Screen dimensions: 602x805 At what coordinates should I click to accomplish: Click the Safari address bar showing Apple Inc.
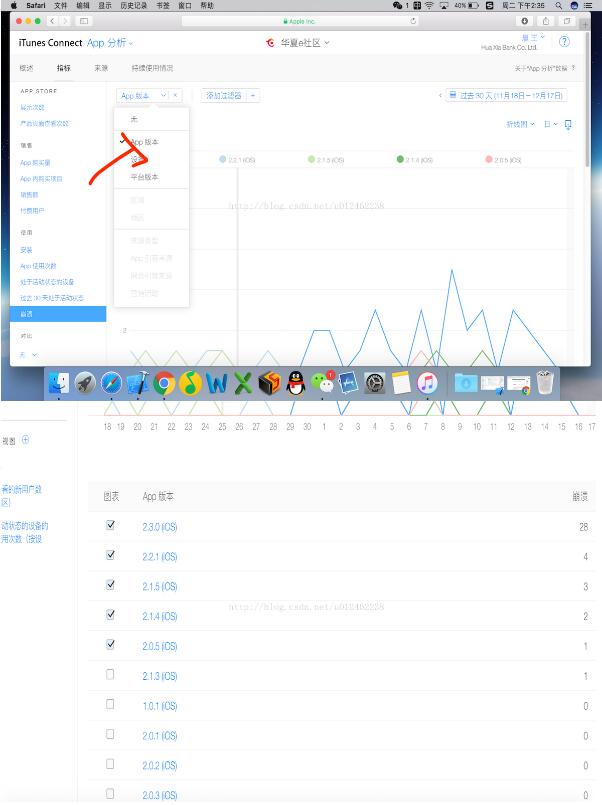300,21
